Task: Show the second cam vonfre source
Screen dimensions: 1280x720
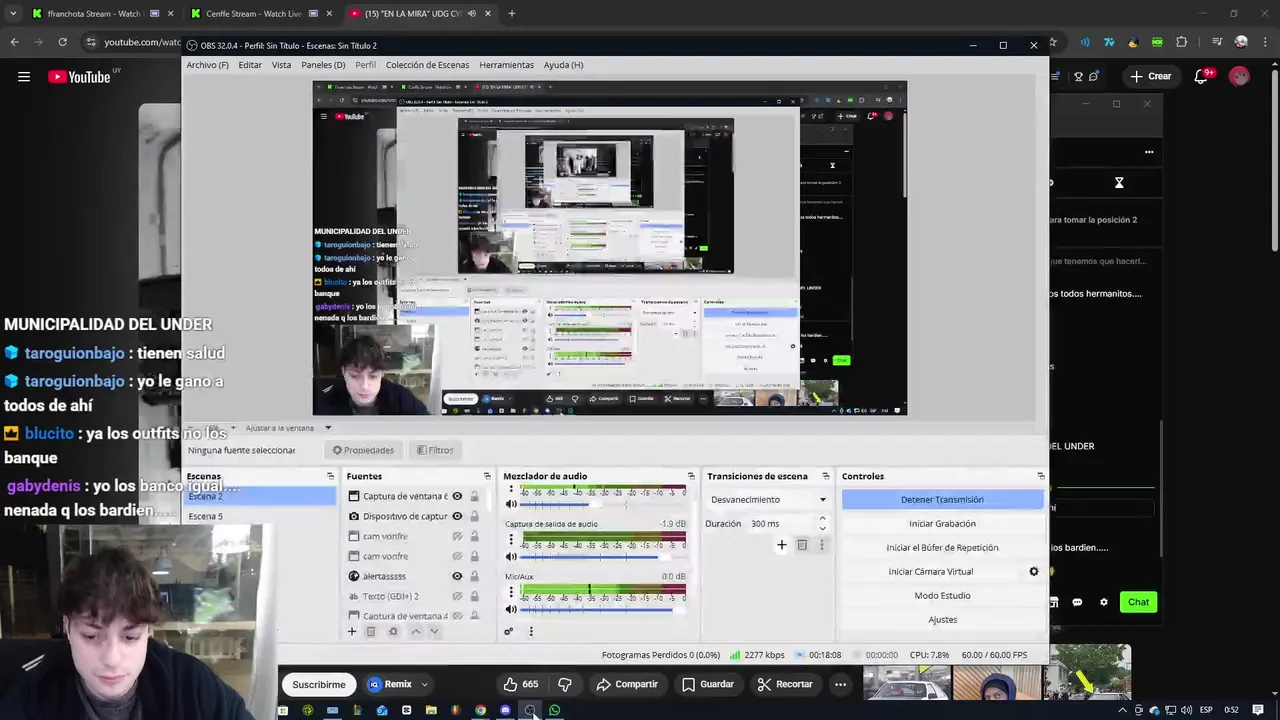Action: 457,556
